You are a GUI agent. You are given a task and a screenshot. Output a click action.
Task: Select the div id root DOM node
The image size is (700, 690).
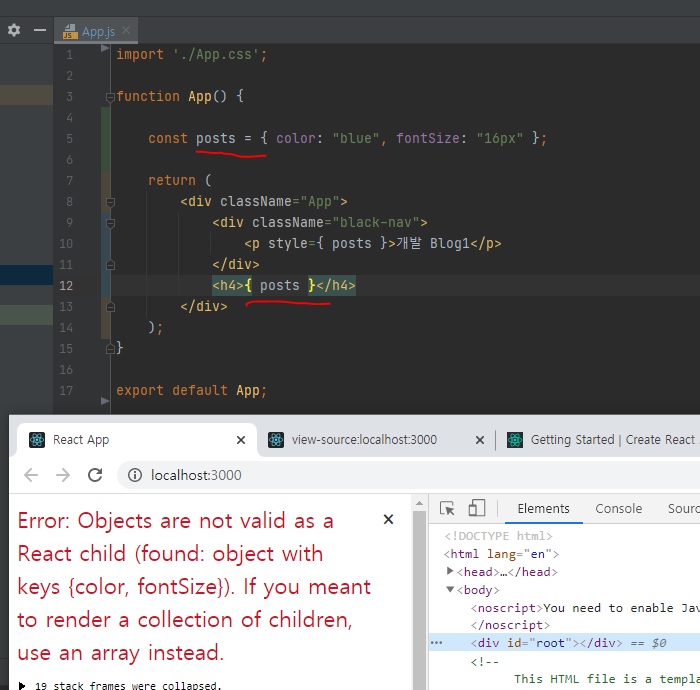coord(546,643)
